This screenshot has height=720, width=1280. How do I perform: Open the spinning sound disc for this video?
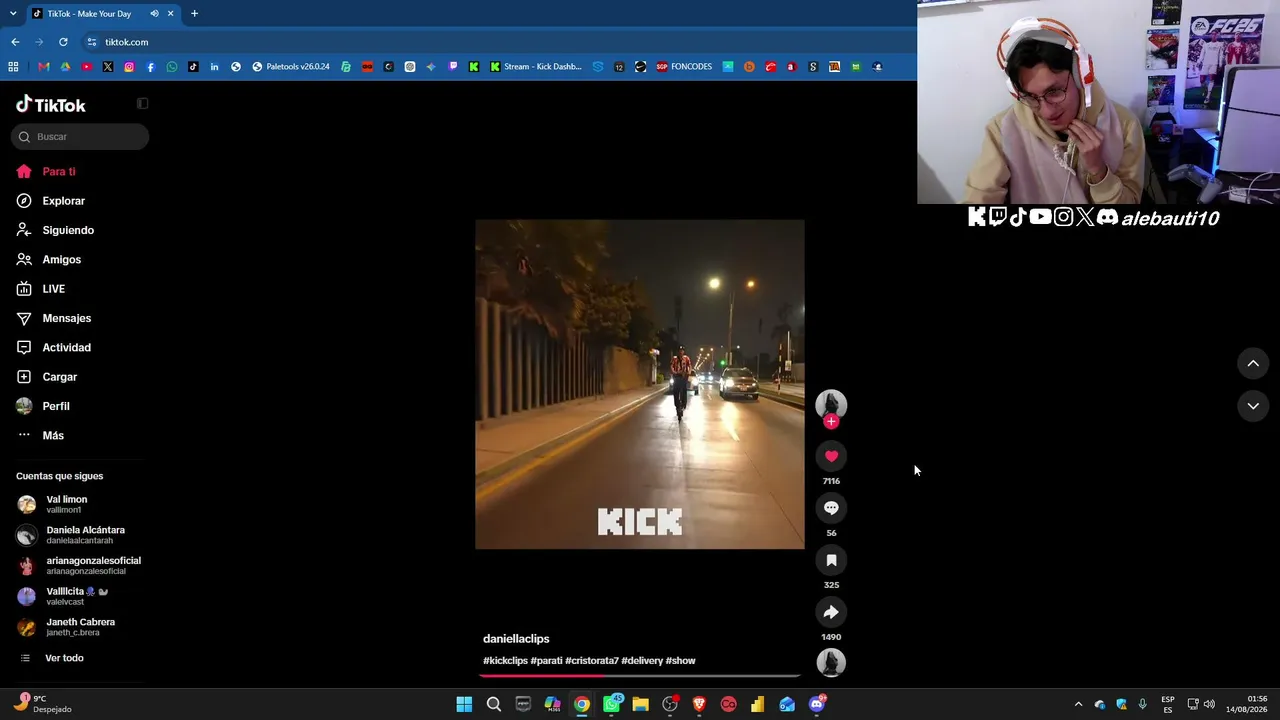[x=831, y=663]
